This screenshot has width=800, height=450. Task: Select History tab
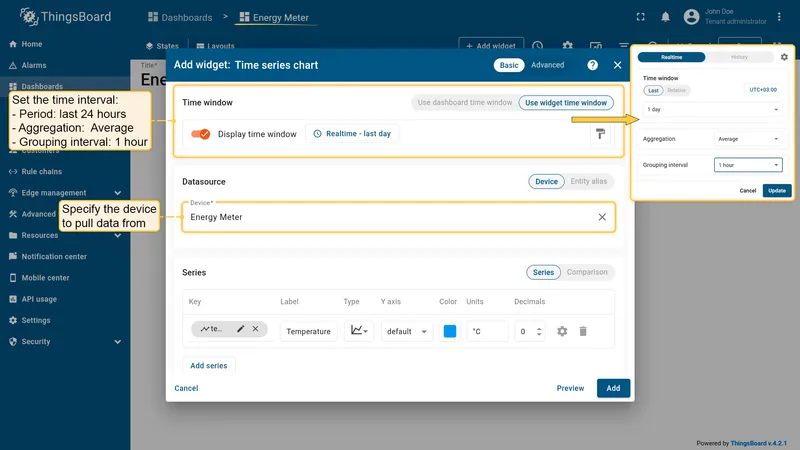coord(739,57)
